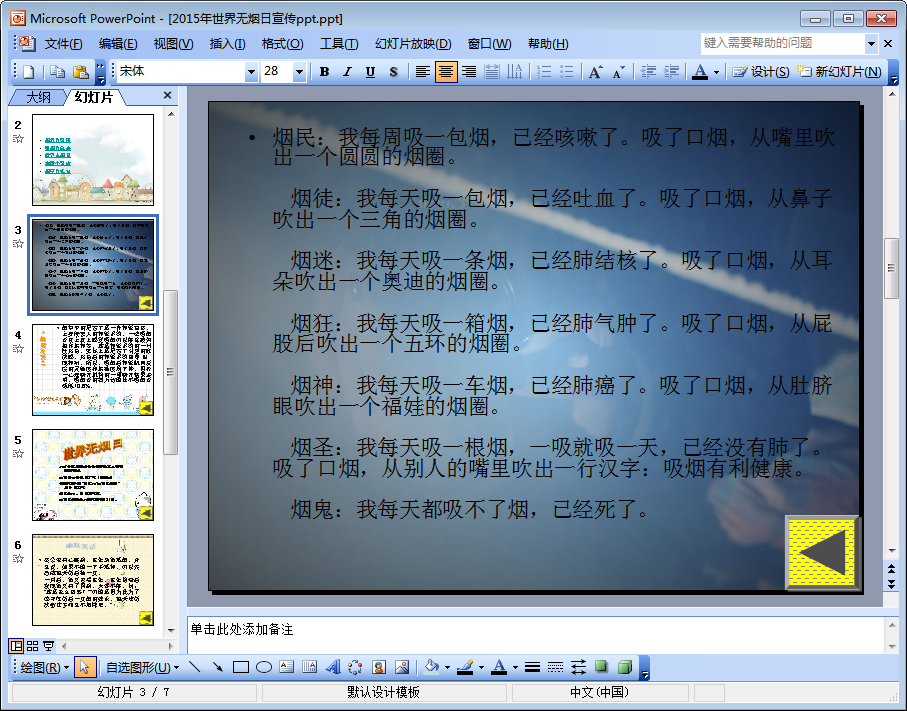907x711 pixels.
Task: Open the Design (设计) task pane
Action: coord(760,72)
